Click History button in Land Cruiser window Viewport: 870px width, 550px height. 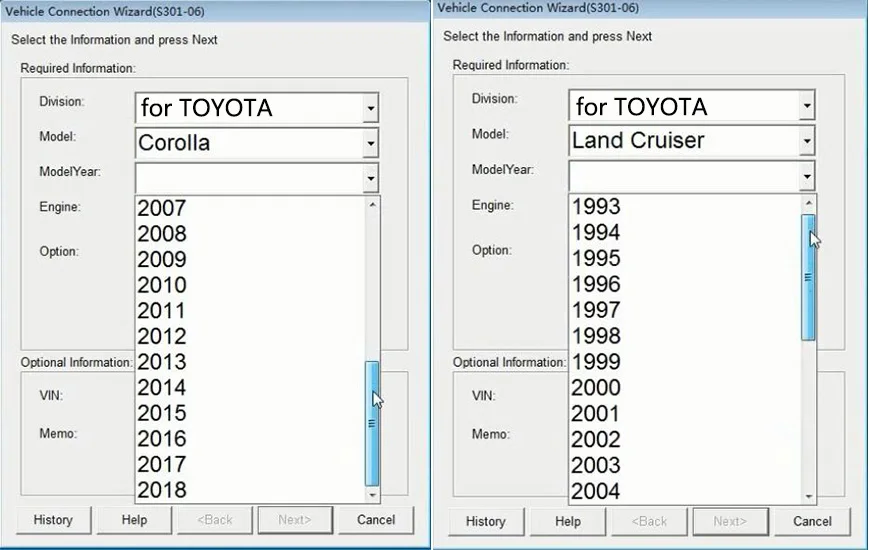[485, 522]
